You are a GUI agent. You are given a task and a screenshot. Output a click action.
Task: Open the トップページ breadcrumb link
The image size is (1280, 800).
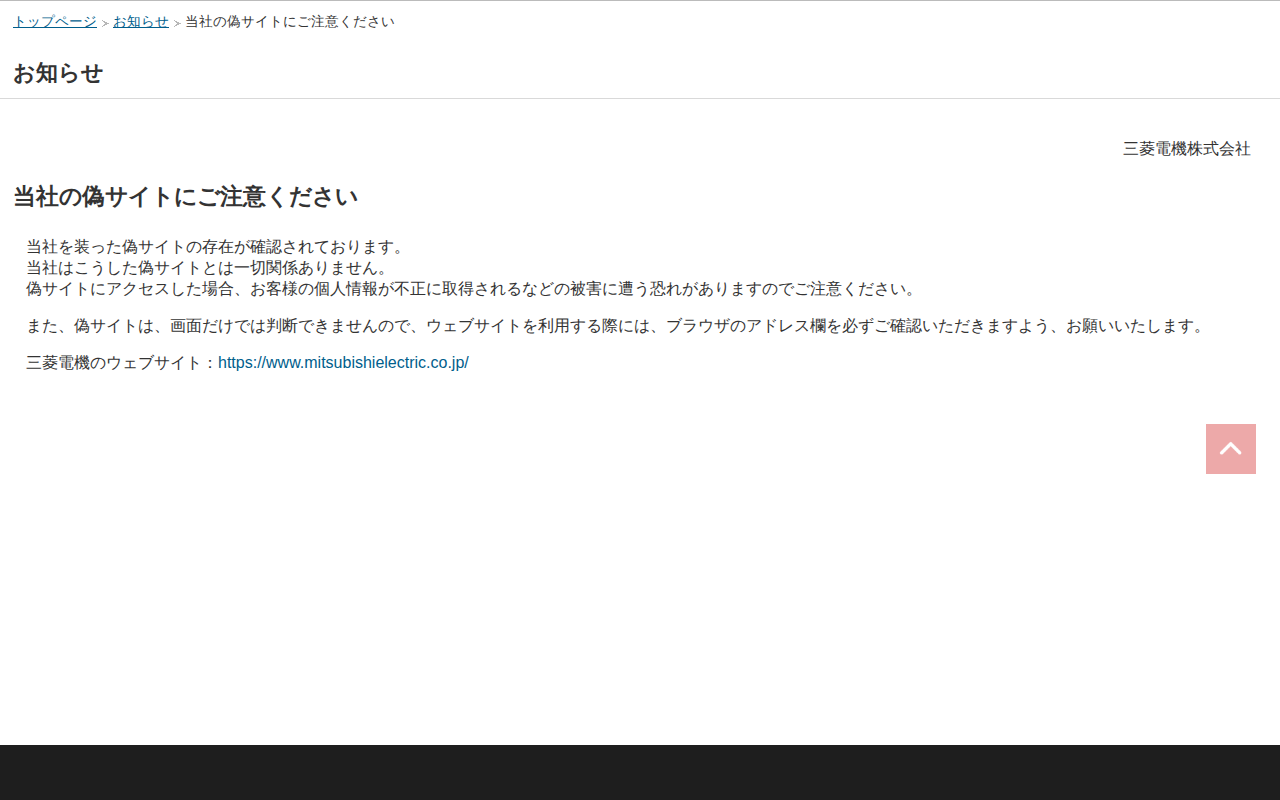coord(55,21)
